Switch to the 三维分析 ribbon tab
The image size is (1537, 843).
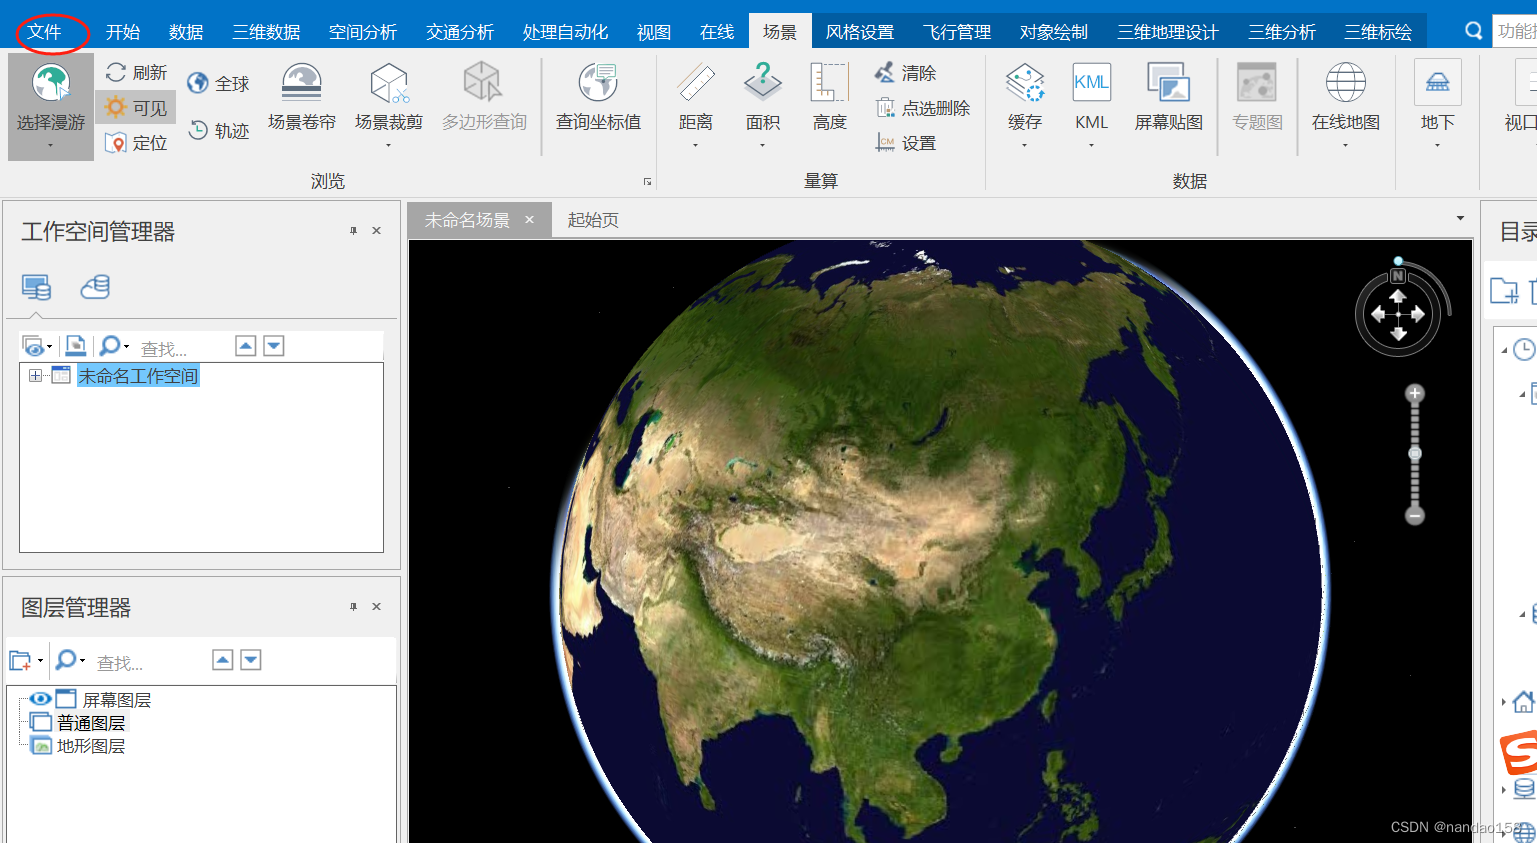[x=1282, y=31]
